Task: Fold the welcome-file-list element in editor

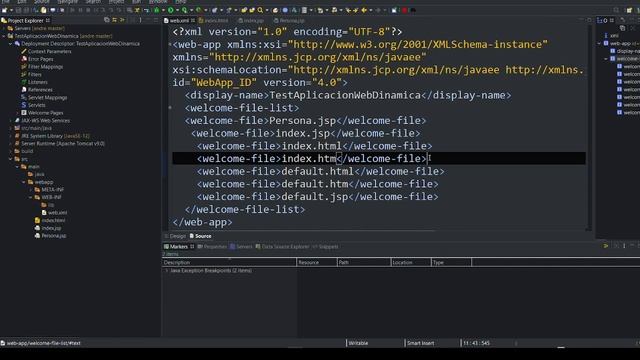Action: (x=170, y=108)
